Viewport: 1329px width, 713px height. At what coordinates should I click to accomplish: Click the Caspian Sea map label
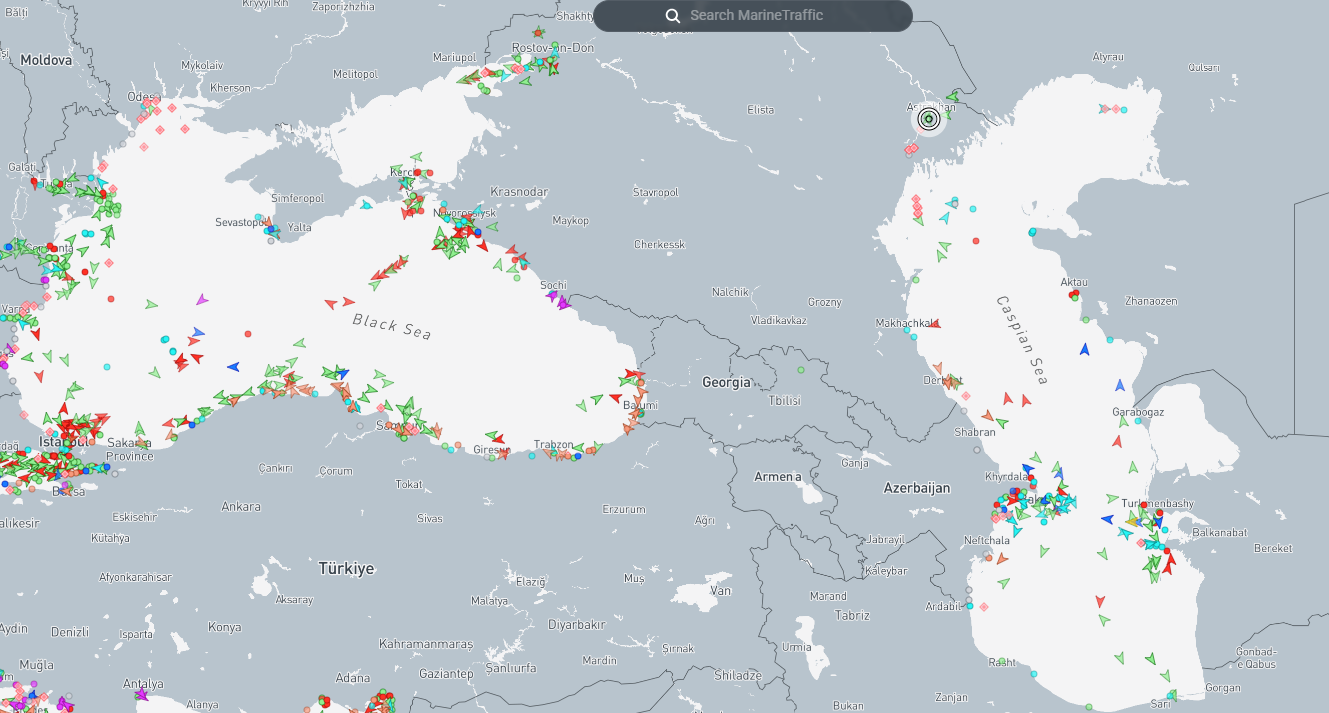tap(1021, 340)
